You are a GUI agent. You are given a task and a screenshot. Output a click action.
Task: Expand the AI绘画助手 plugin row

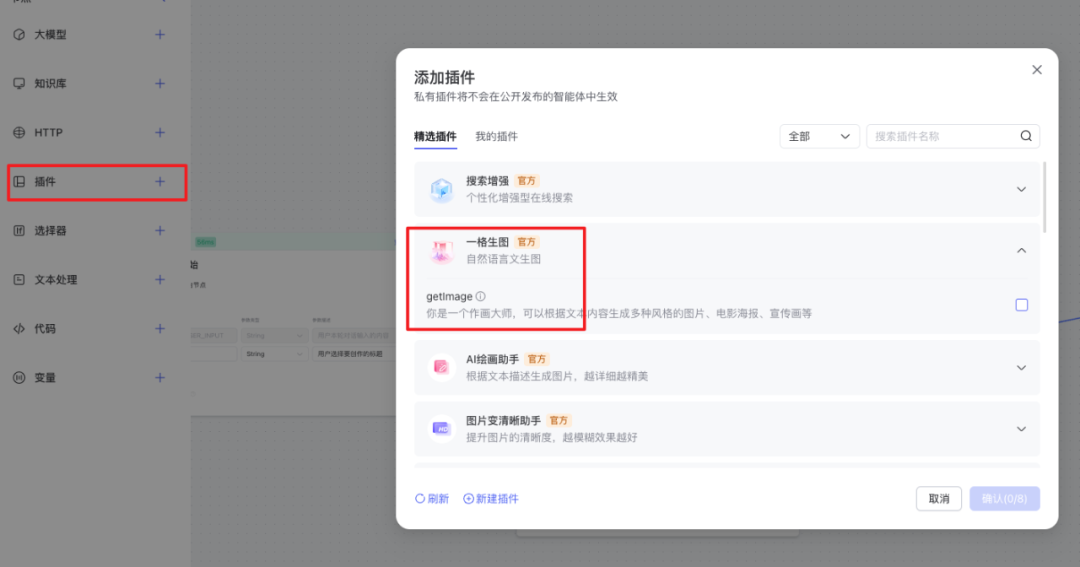[1021, 368]
